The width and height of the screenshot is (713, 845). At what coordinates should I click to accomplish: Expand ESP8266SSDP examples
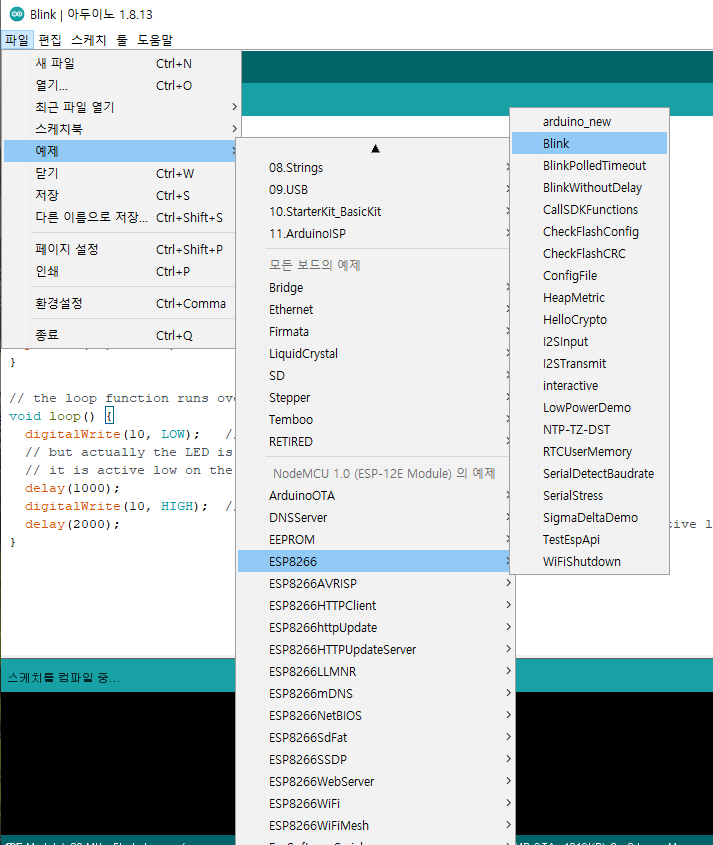[376, 760]
